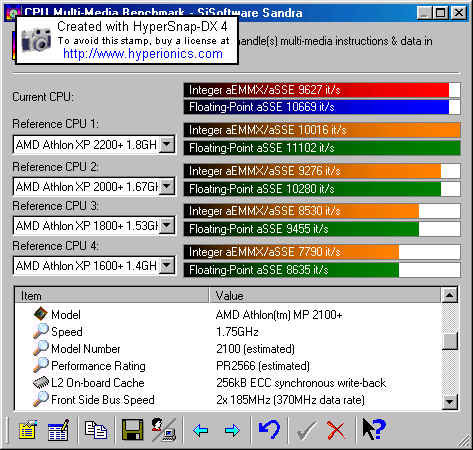Go forward with the right cyan arrow
The height and width of the screenshot is (450, 473).
click(x=232, y=430)
